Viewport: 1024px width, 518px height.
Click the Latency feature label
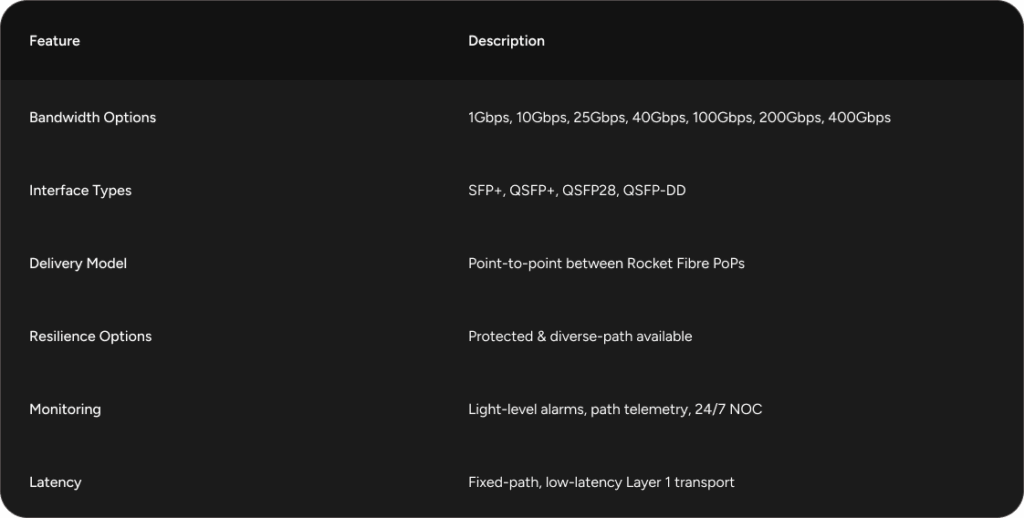click(55, 482)
